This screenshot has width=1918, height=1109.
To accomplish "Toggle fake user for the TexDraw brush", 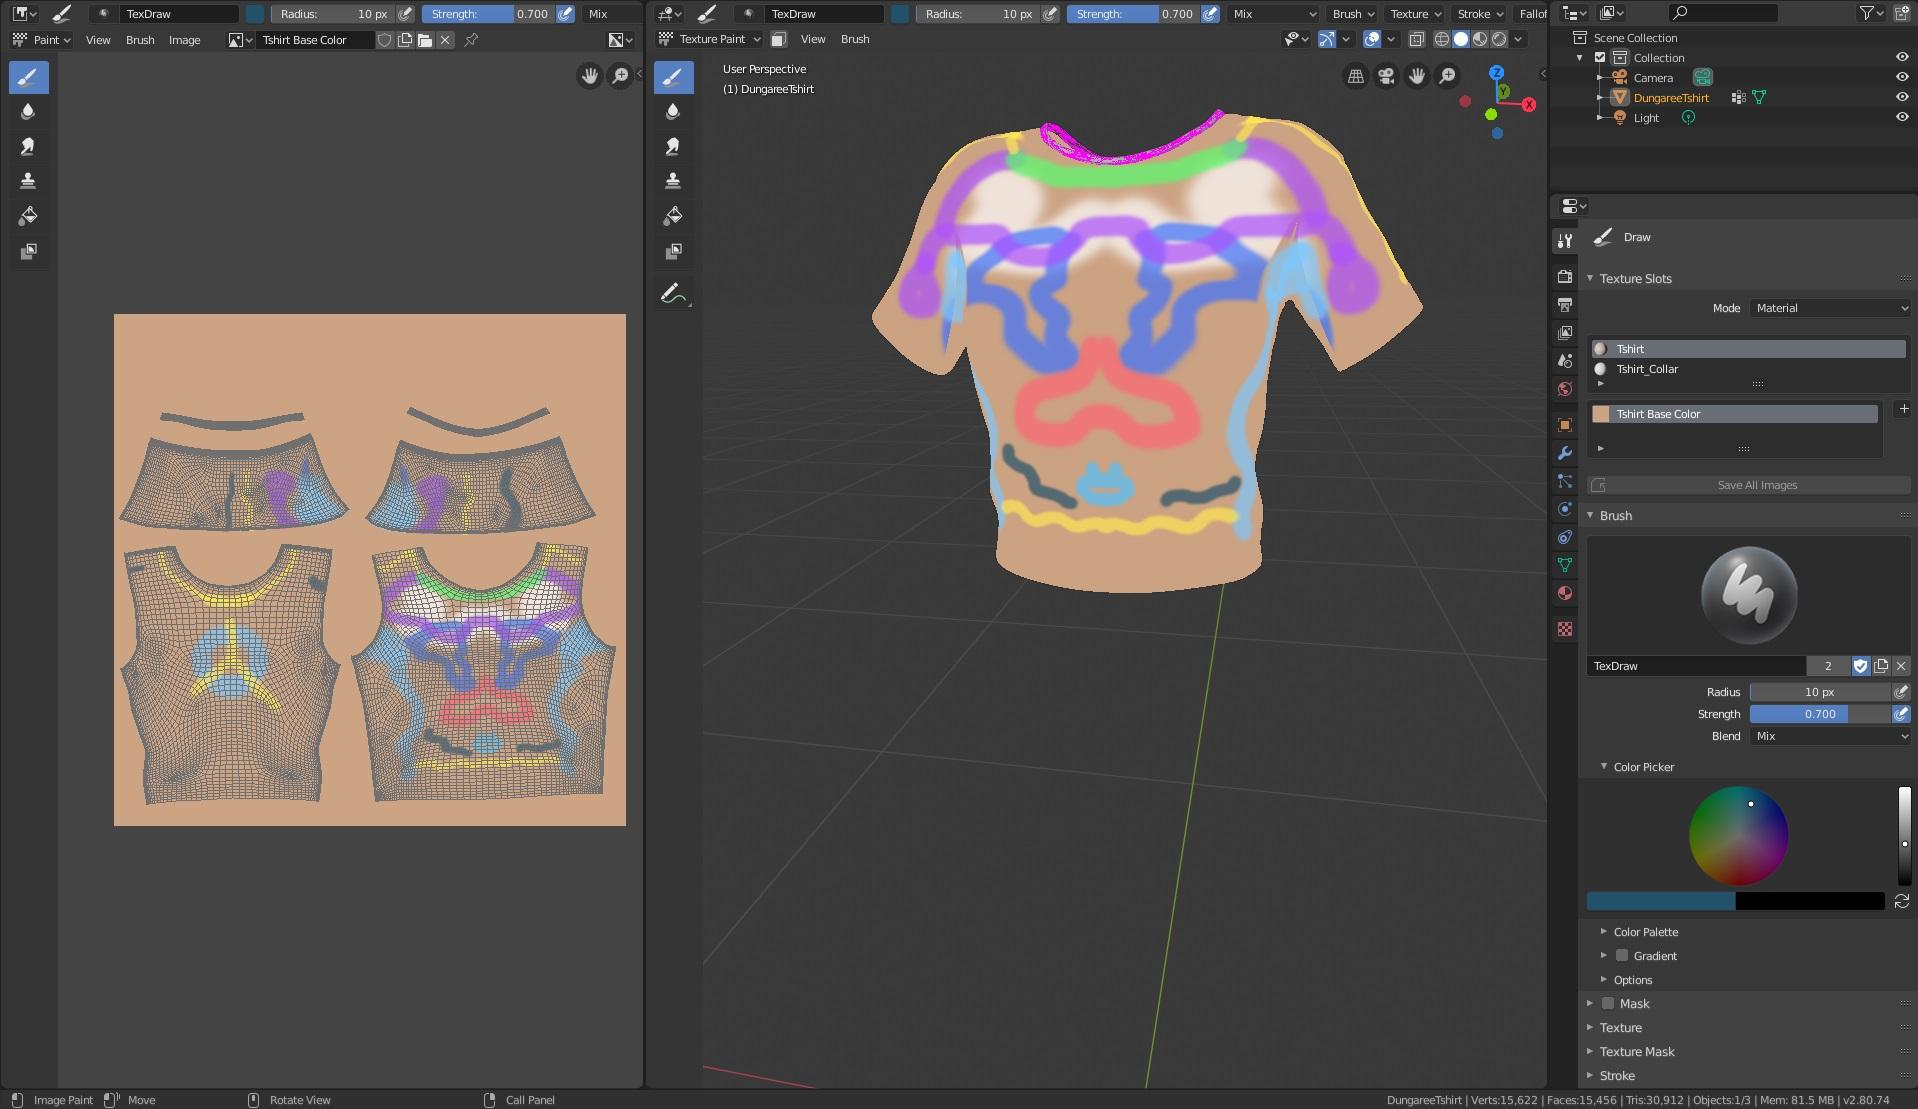I will click(1861, 666).
